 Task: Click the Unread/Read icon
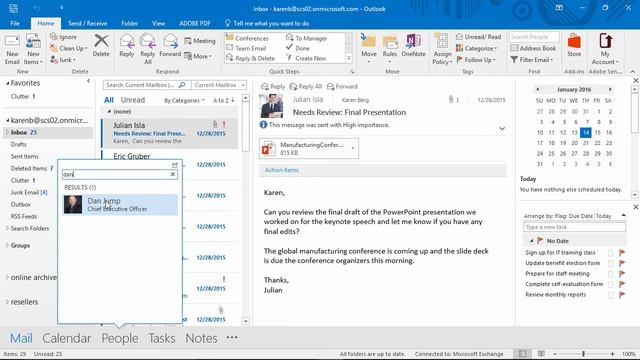click(459, 37)
